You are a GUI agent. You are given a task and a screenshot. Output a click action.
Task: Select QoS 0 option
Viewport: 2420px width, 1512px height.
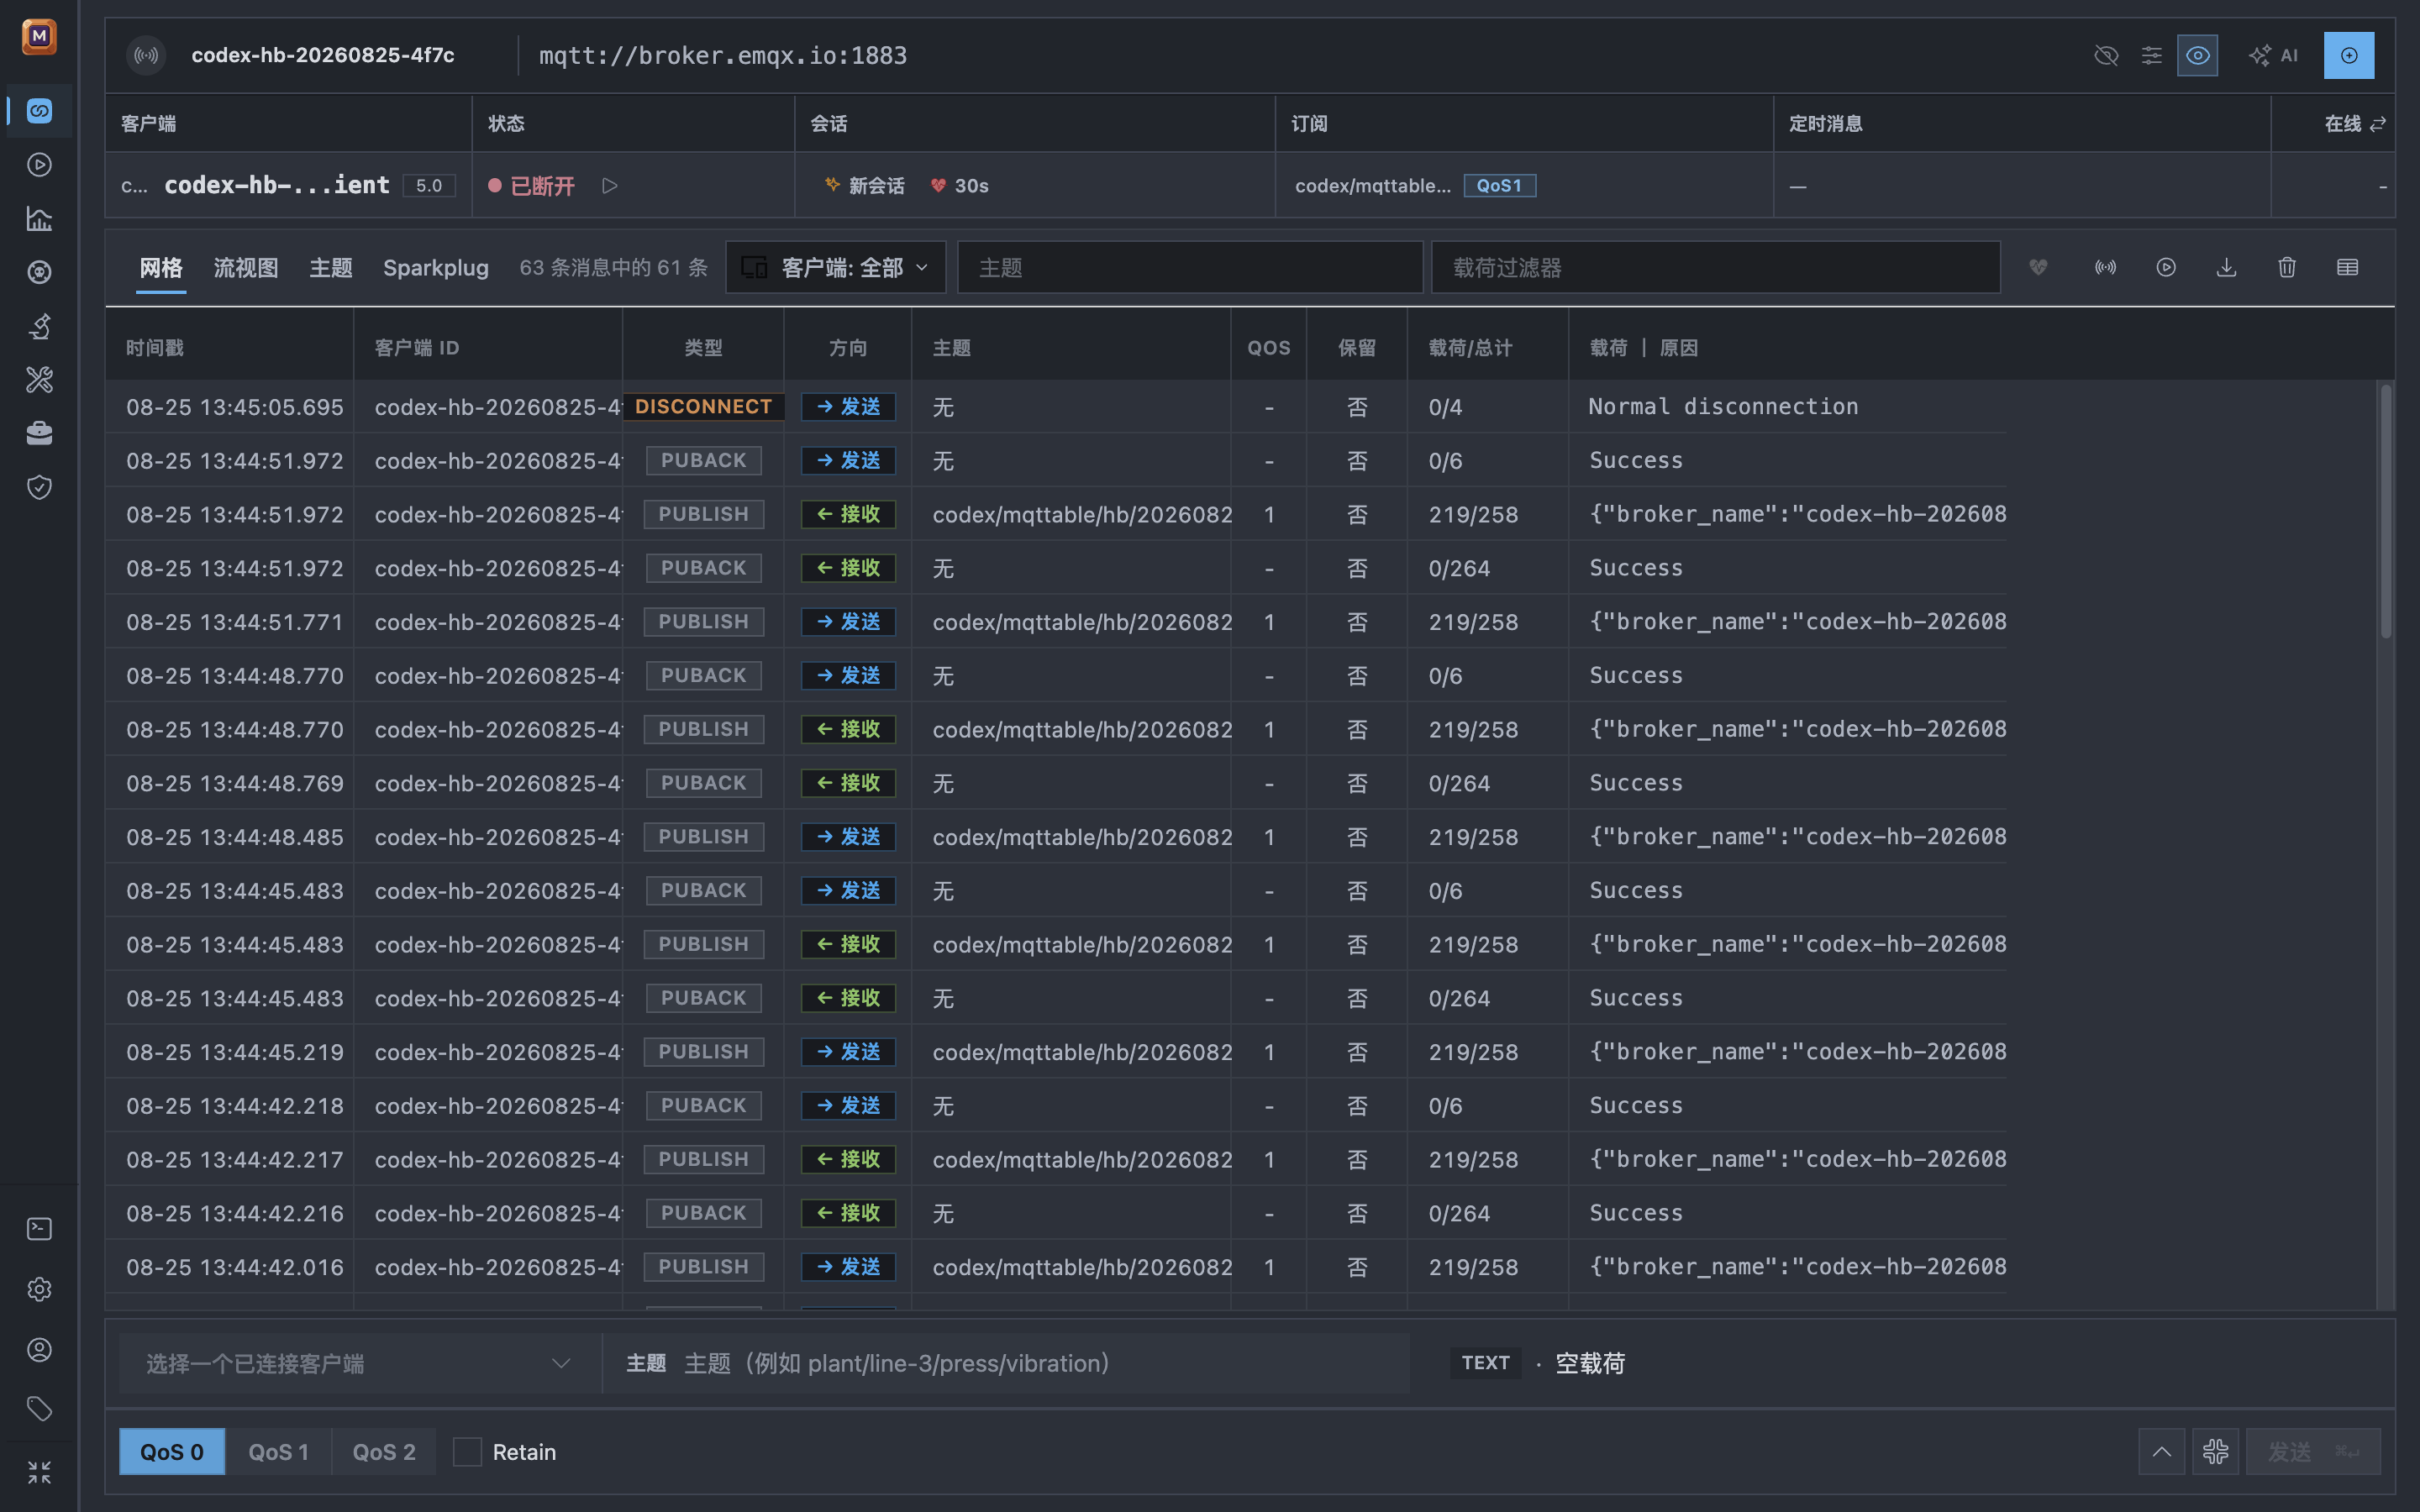172,1451
